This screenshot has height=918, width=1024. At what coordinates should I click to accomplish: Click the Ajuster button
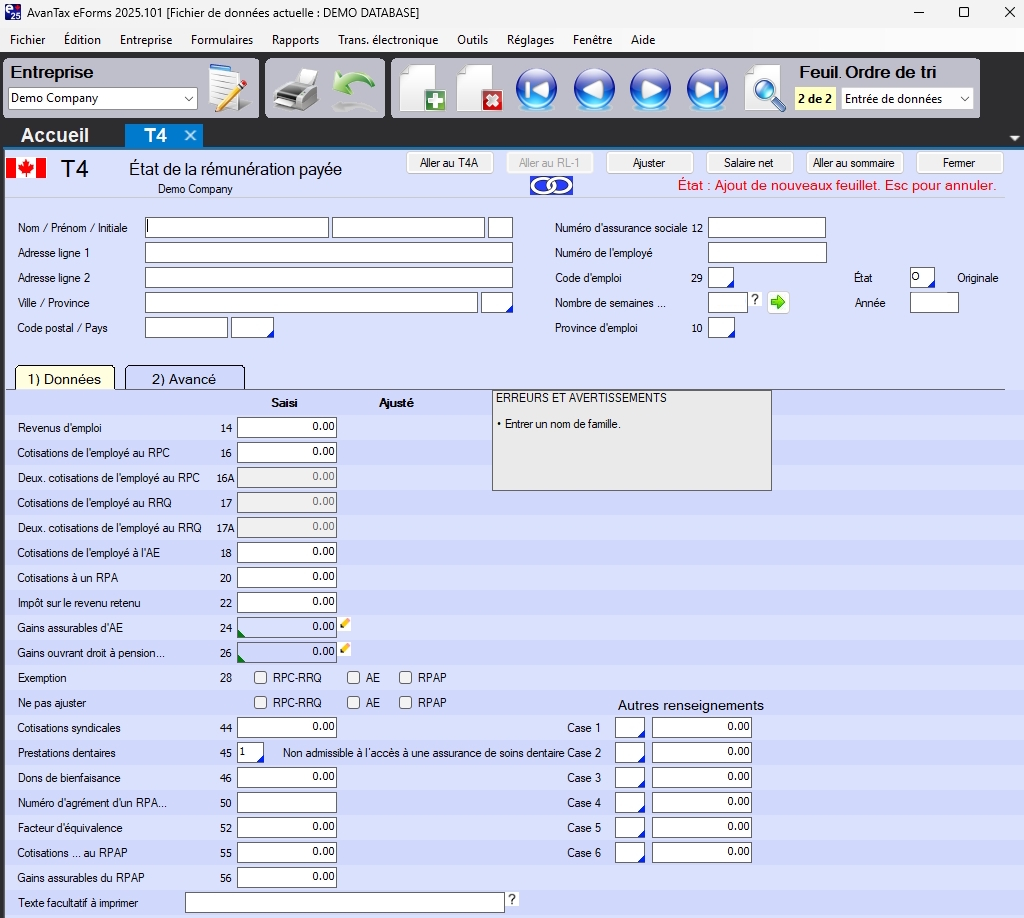[x=649, y=163]
